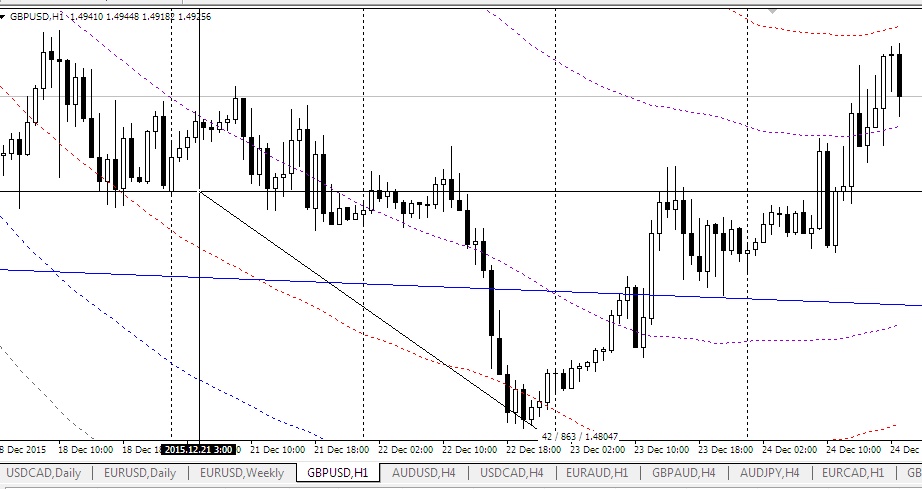The height and width of the screenshot is (489, 922).
Task: Select the EURUSD,Weekly chart tab
Action: [242, 473]
